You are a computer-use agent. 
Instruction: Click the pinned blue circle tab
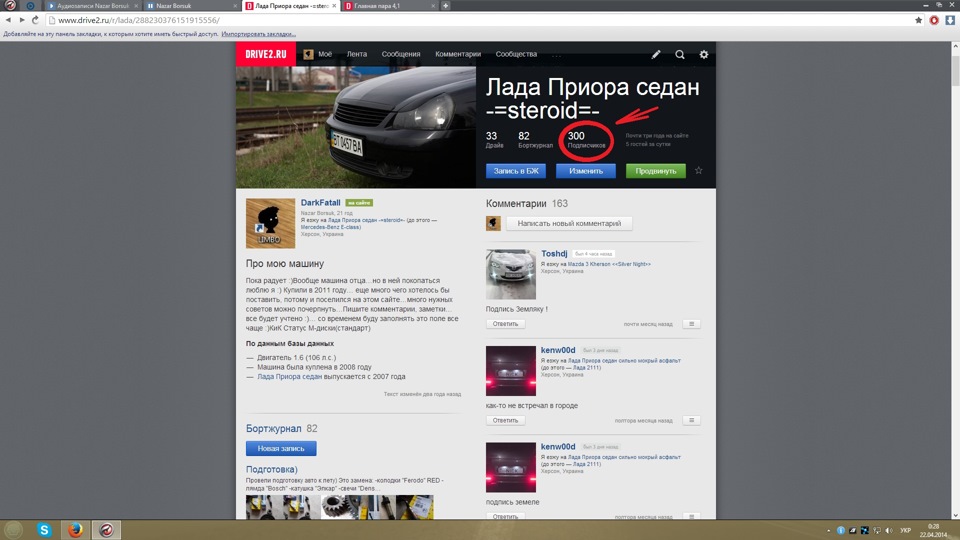click(x=30, y=6)
